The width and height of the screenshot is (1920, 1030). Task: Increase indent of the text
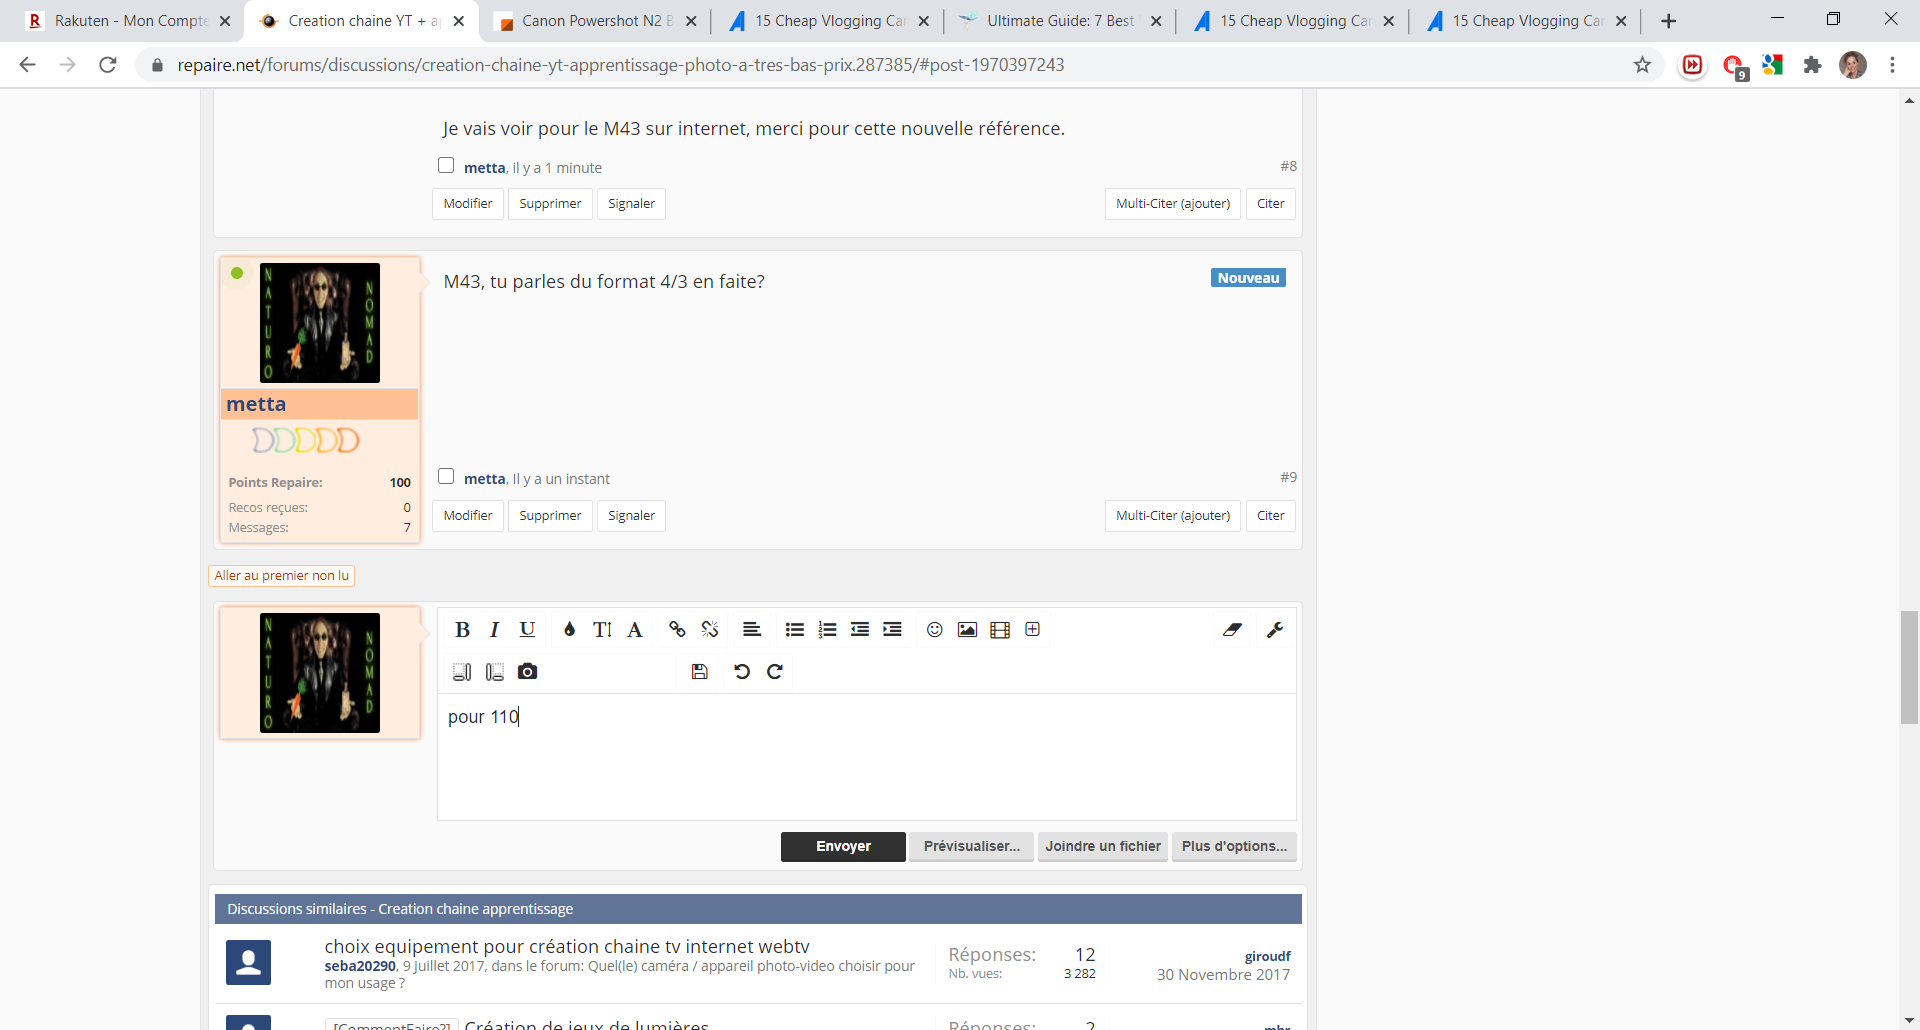893,630
